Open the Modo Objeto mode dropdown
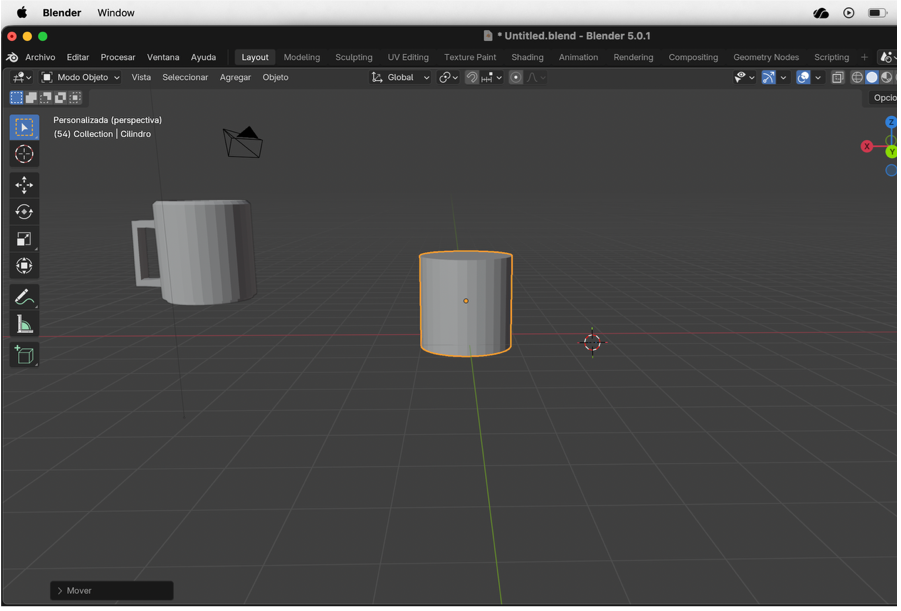Screen dimensions: 901x611 pos(81,77)
